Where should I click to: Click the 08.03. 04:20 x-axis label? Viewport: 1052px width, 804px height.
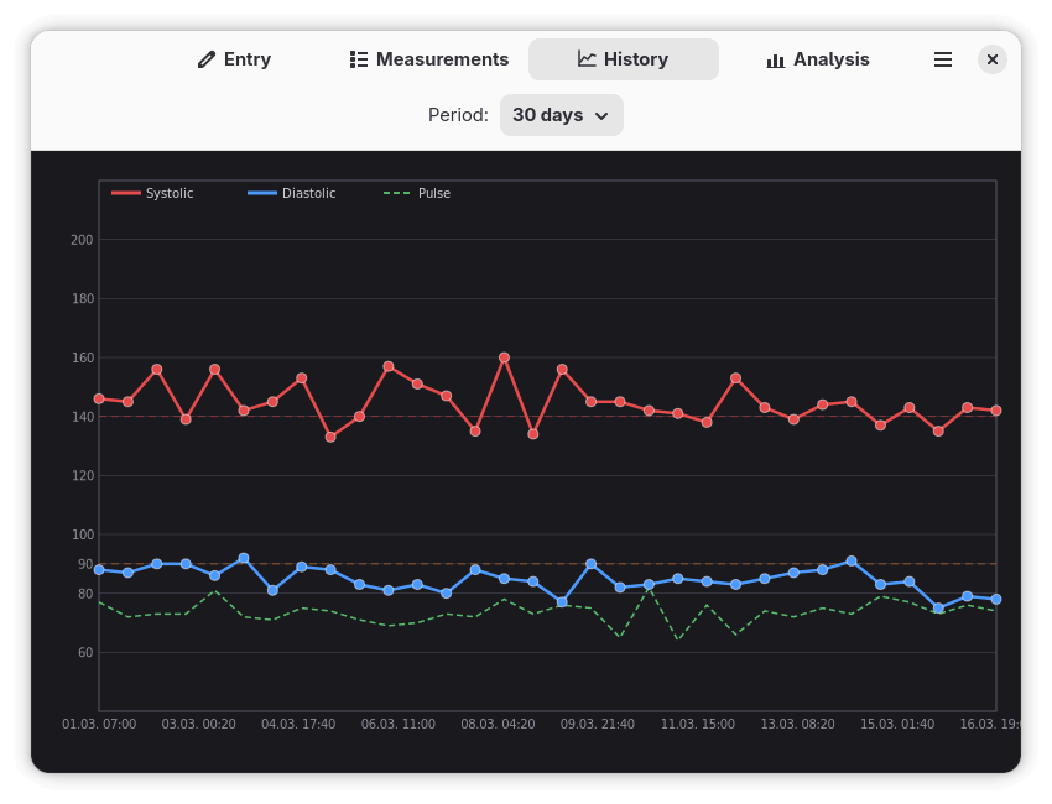pyautogui.click(x=498, y=724)
